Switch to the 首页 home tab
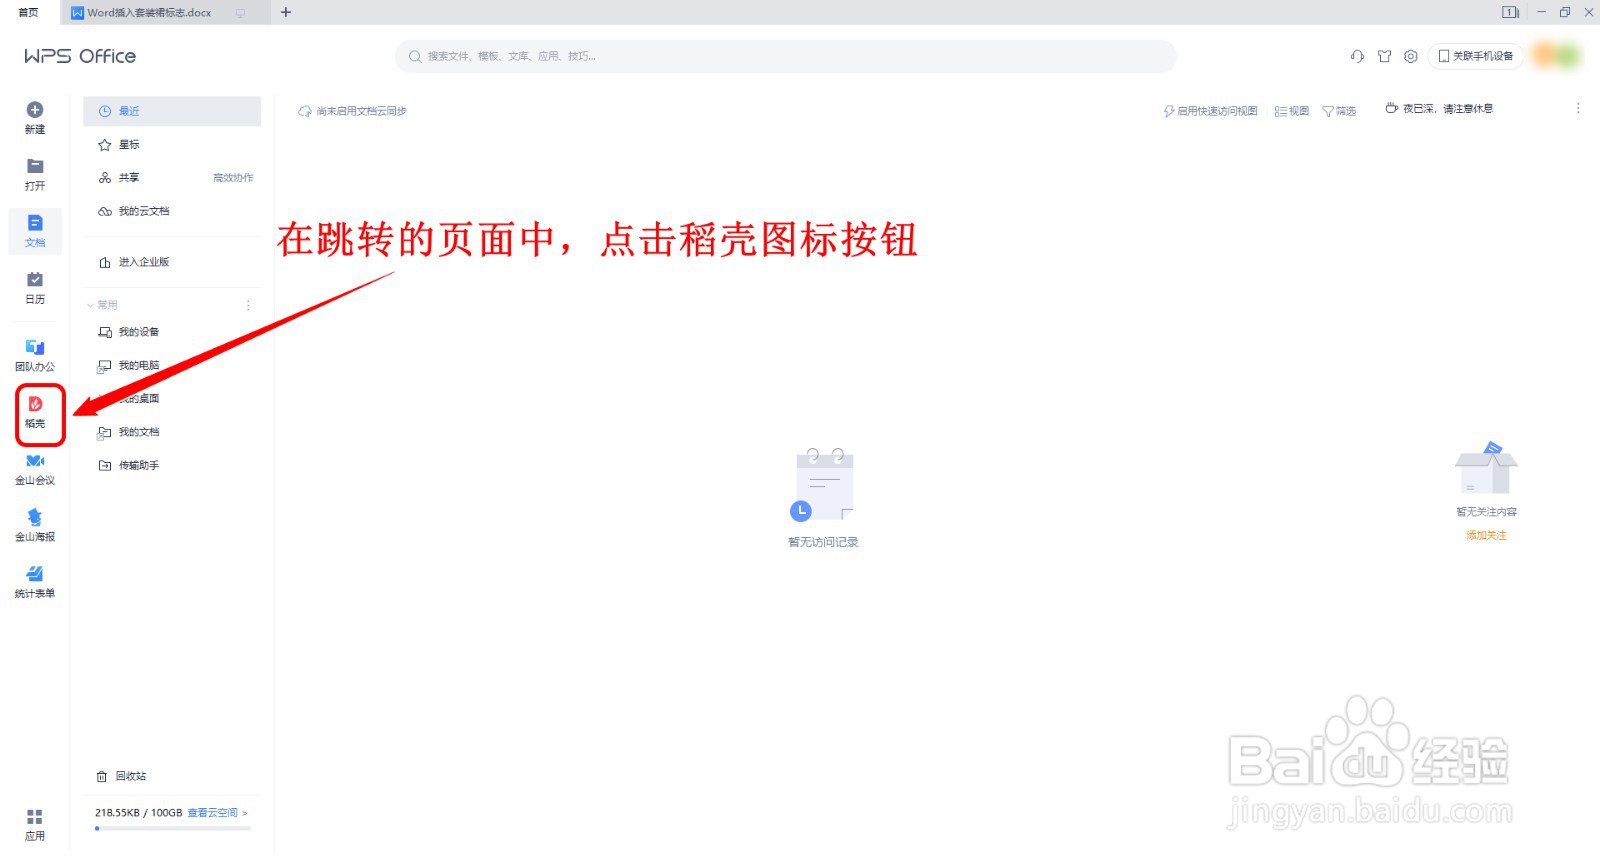 [x=29, y=12]
